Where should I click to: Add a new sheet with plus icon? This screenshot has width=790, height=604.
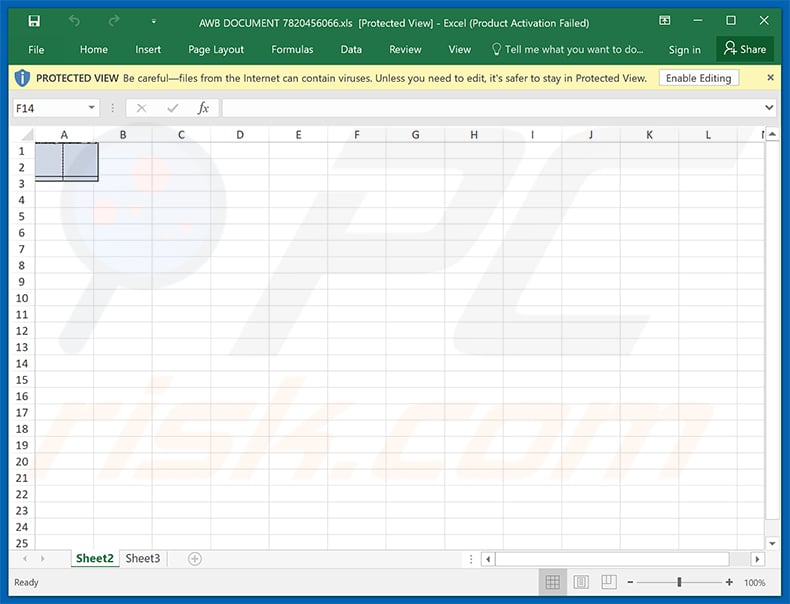tap(195, 559)
